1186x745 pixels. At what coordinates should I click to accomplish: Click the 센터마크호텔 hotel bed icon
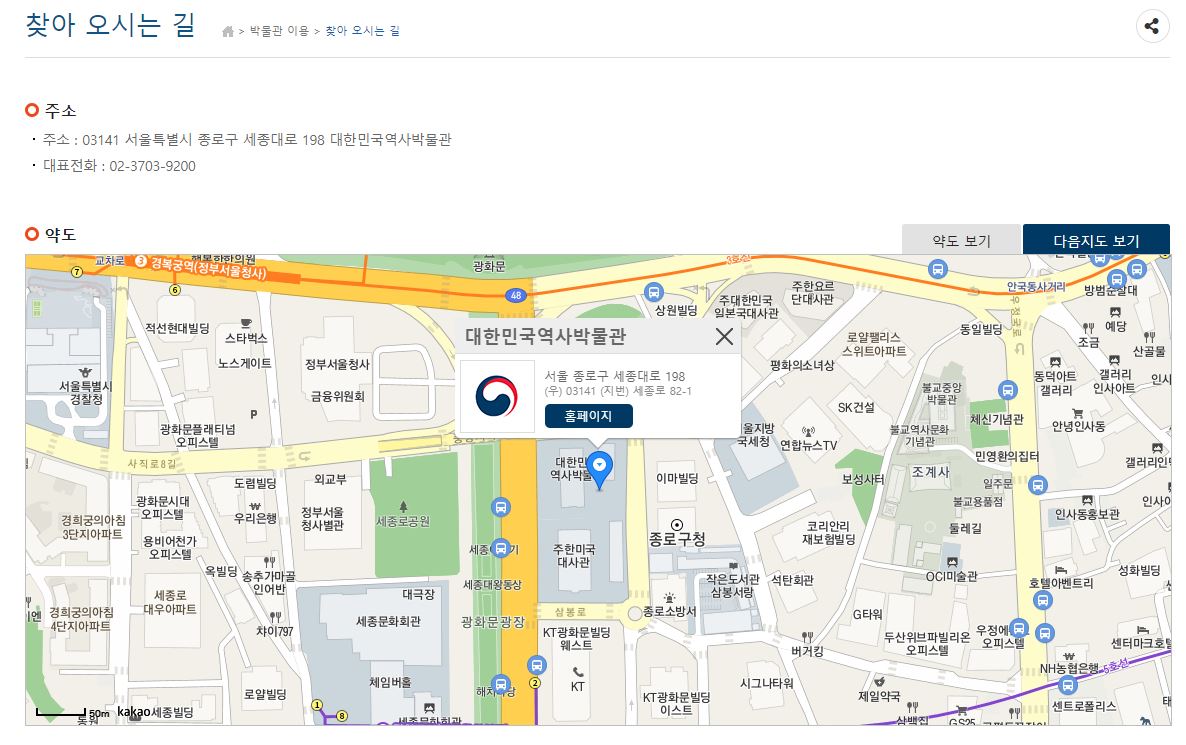1143,629
